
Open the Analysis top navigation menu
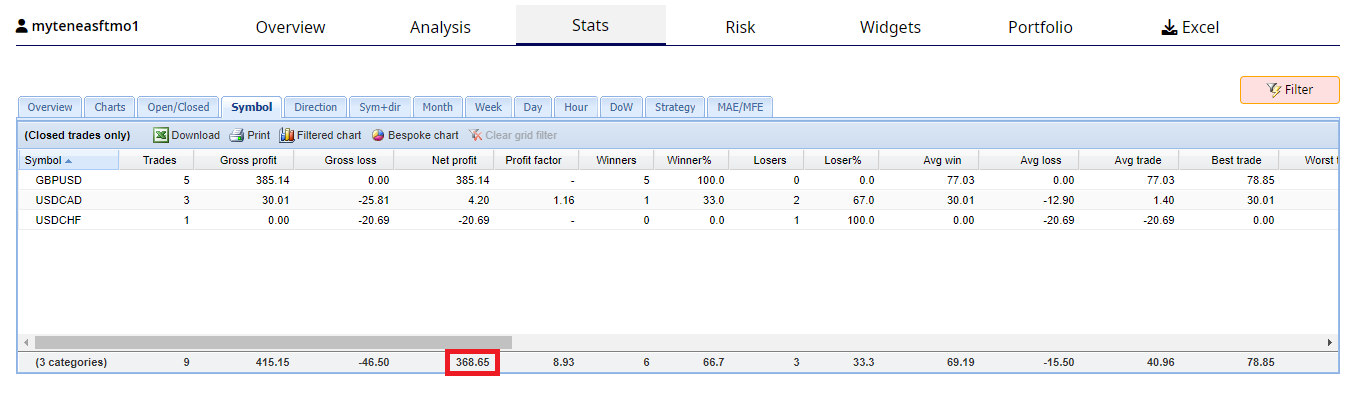click(440, 27)
